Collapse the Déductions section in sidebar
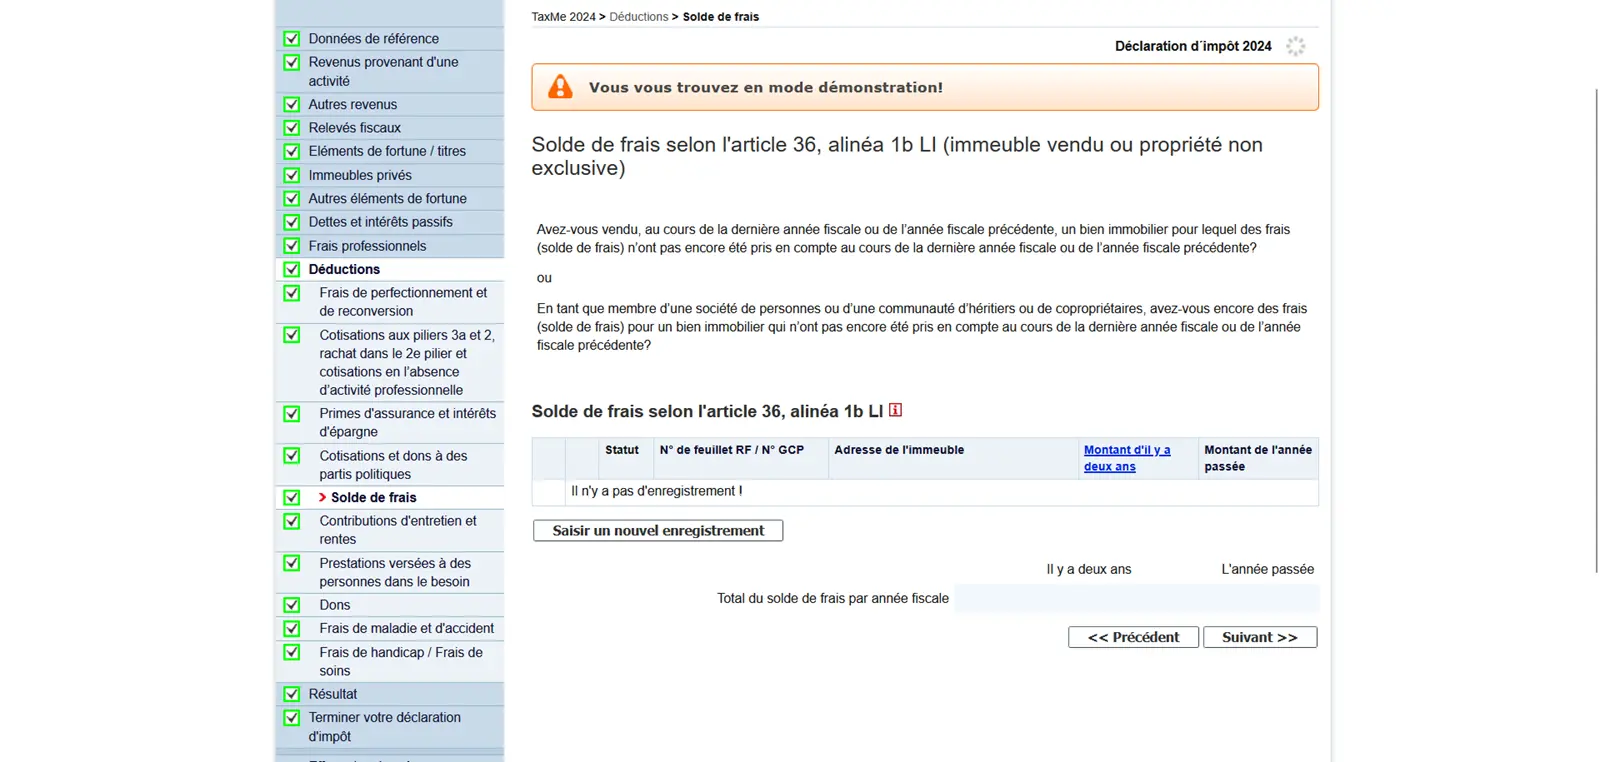Image resolution: width=1600 pixels, height=762 pixels. (x=344, y=269)
